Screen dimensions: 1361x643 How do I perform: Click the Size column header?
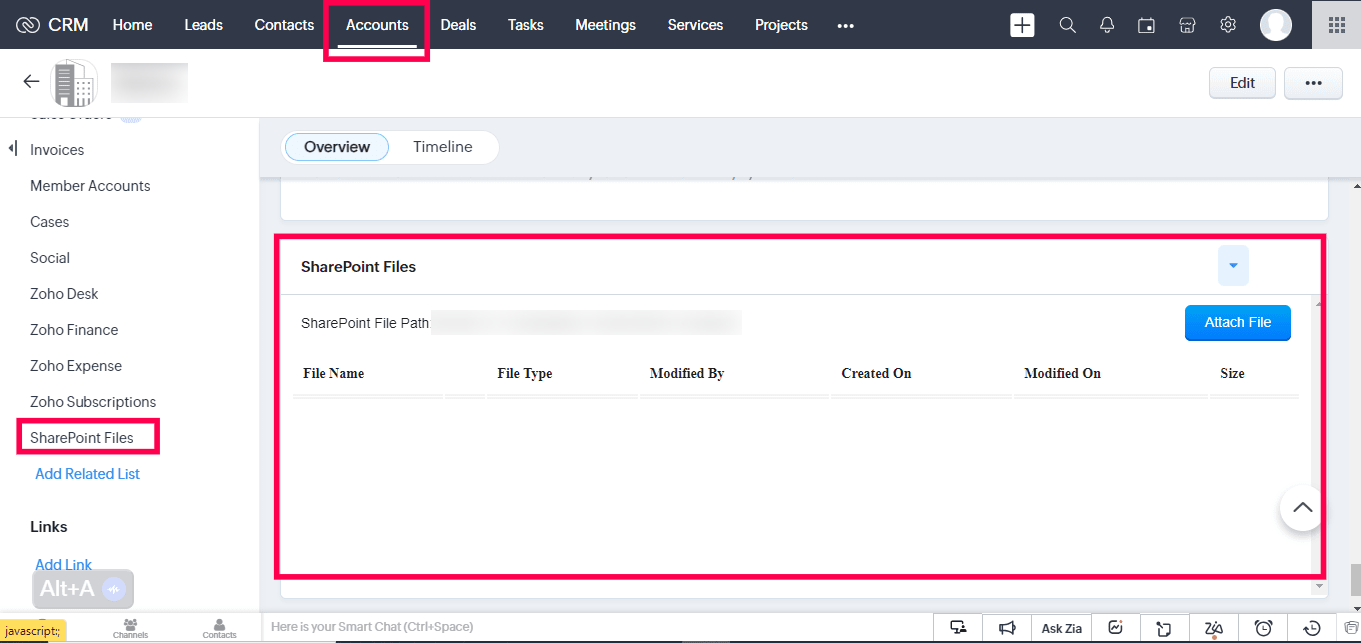click(1232, 373)
